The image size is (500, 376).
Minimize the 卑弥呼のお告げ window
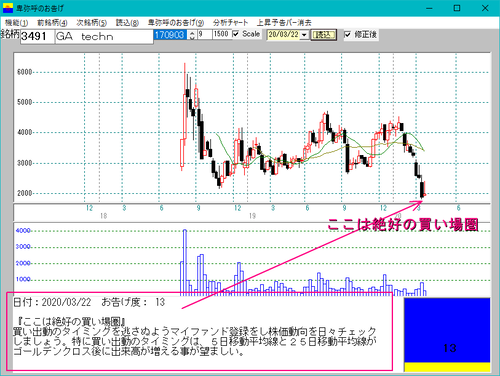[x=429, y=8]
